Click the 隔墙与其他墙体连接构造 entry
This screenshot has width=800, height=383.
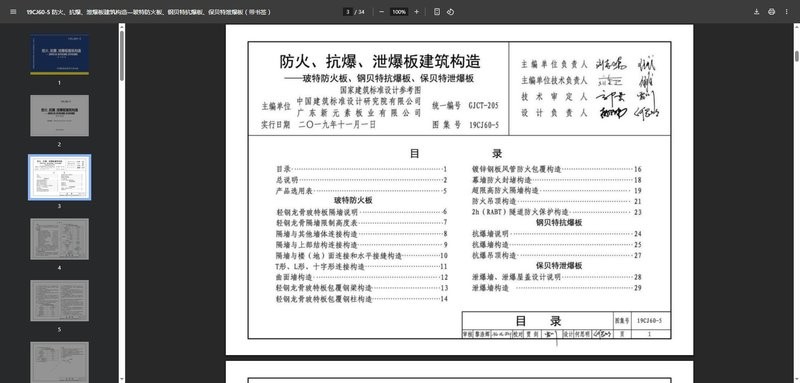pyautogui.click(x=362, y=234)
